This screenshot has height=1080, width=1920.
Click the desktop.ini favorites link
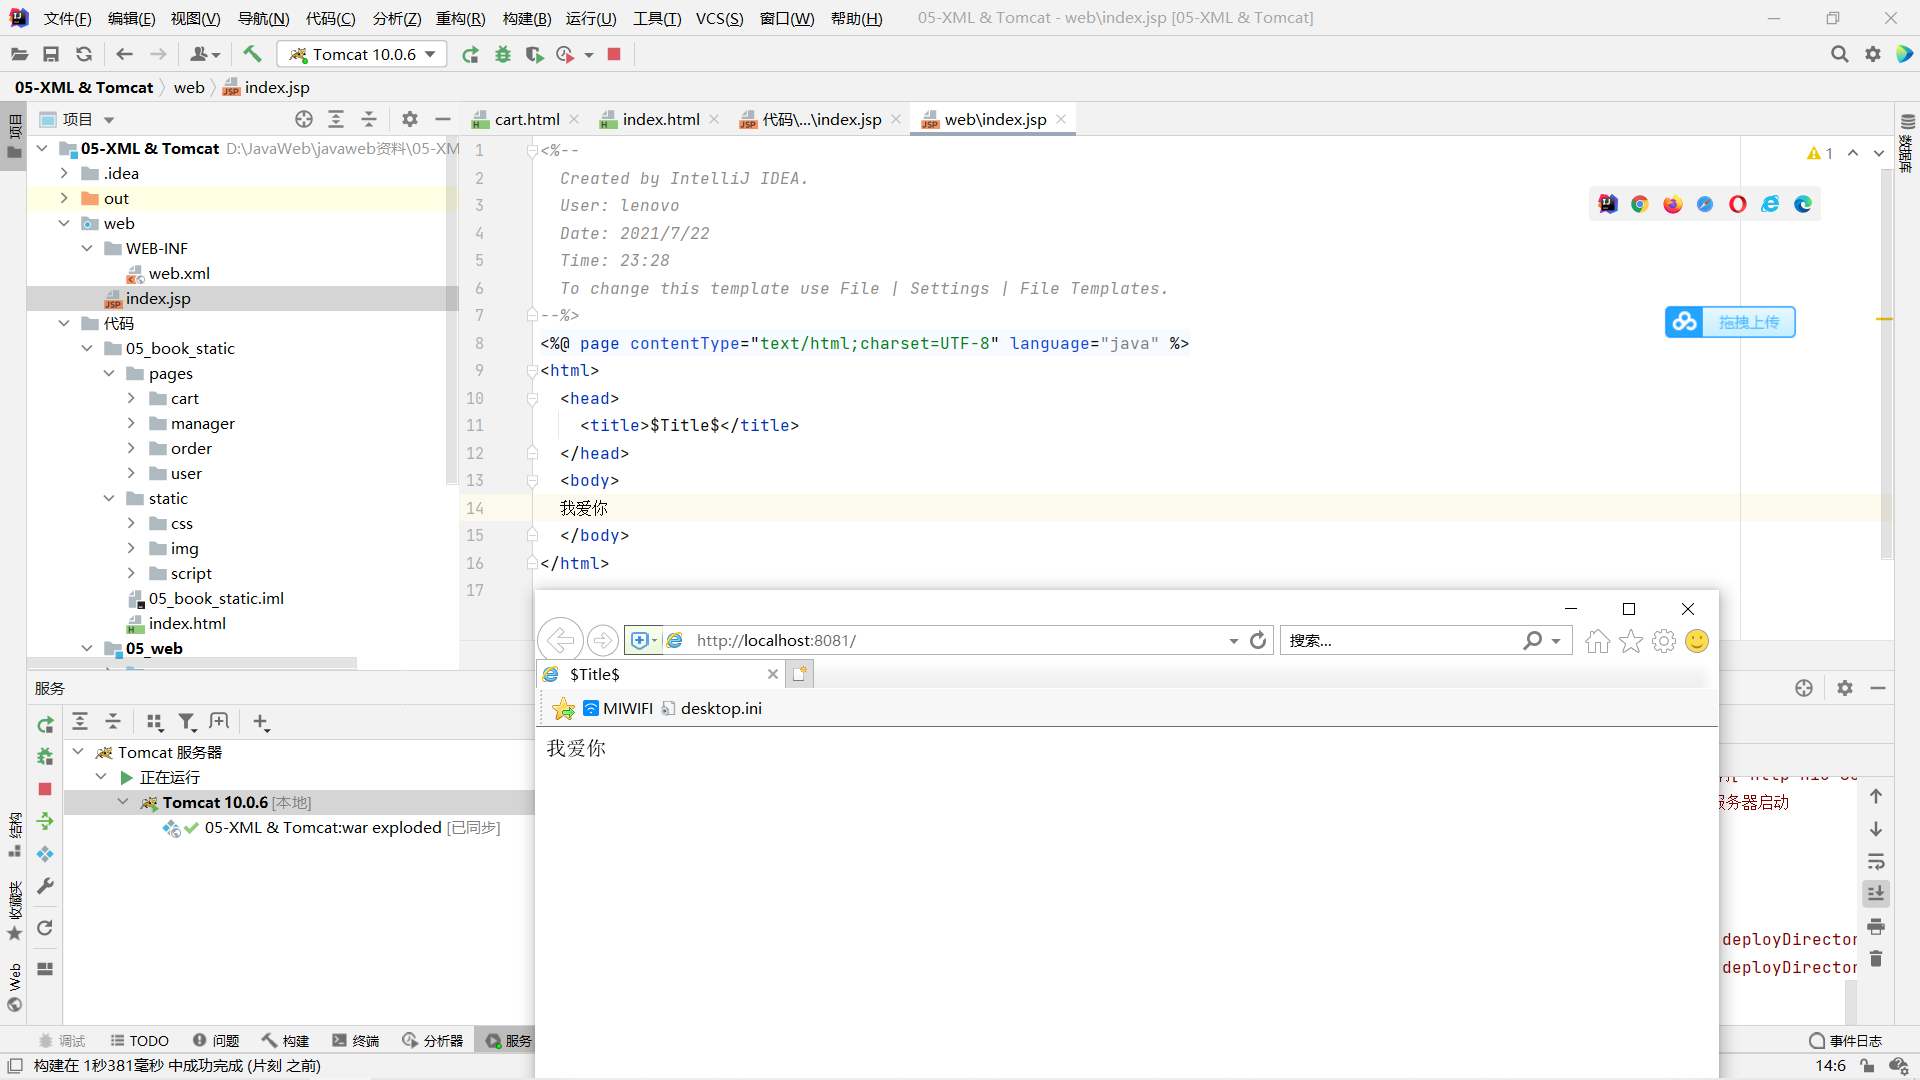[x=711, y=708]
